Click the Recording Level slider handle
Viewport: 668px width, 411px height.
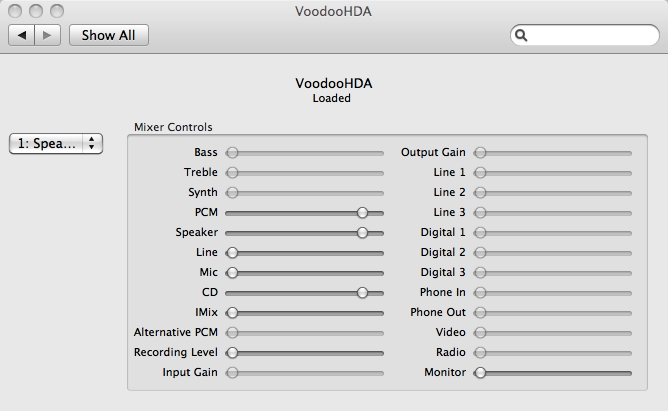pyautogui.click(x=232, y=352)
